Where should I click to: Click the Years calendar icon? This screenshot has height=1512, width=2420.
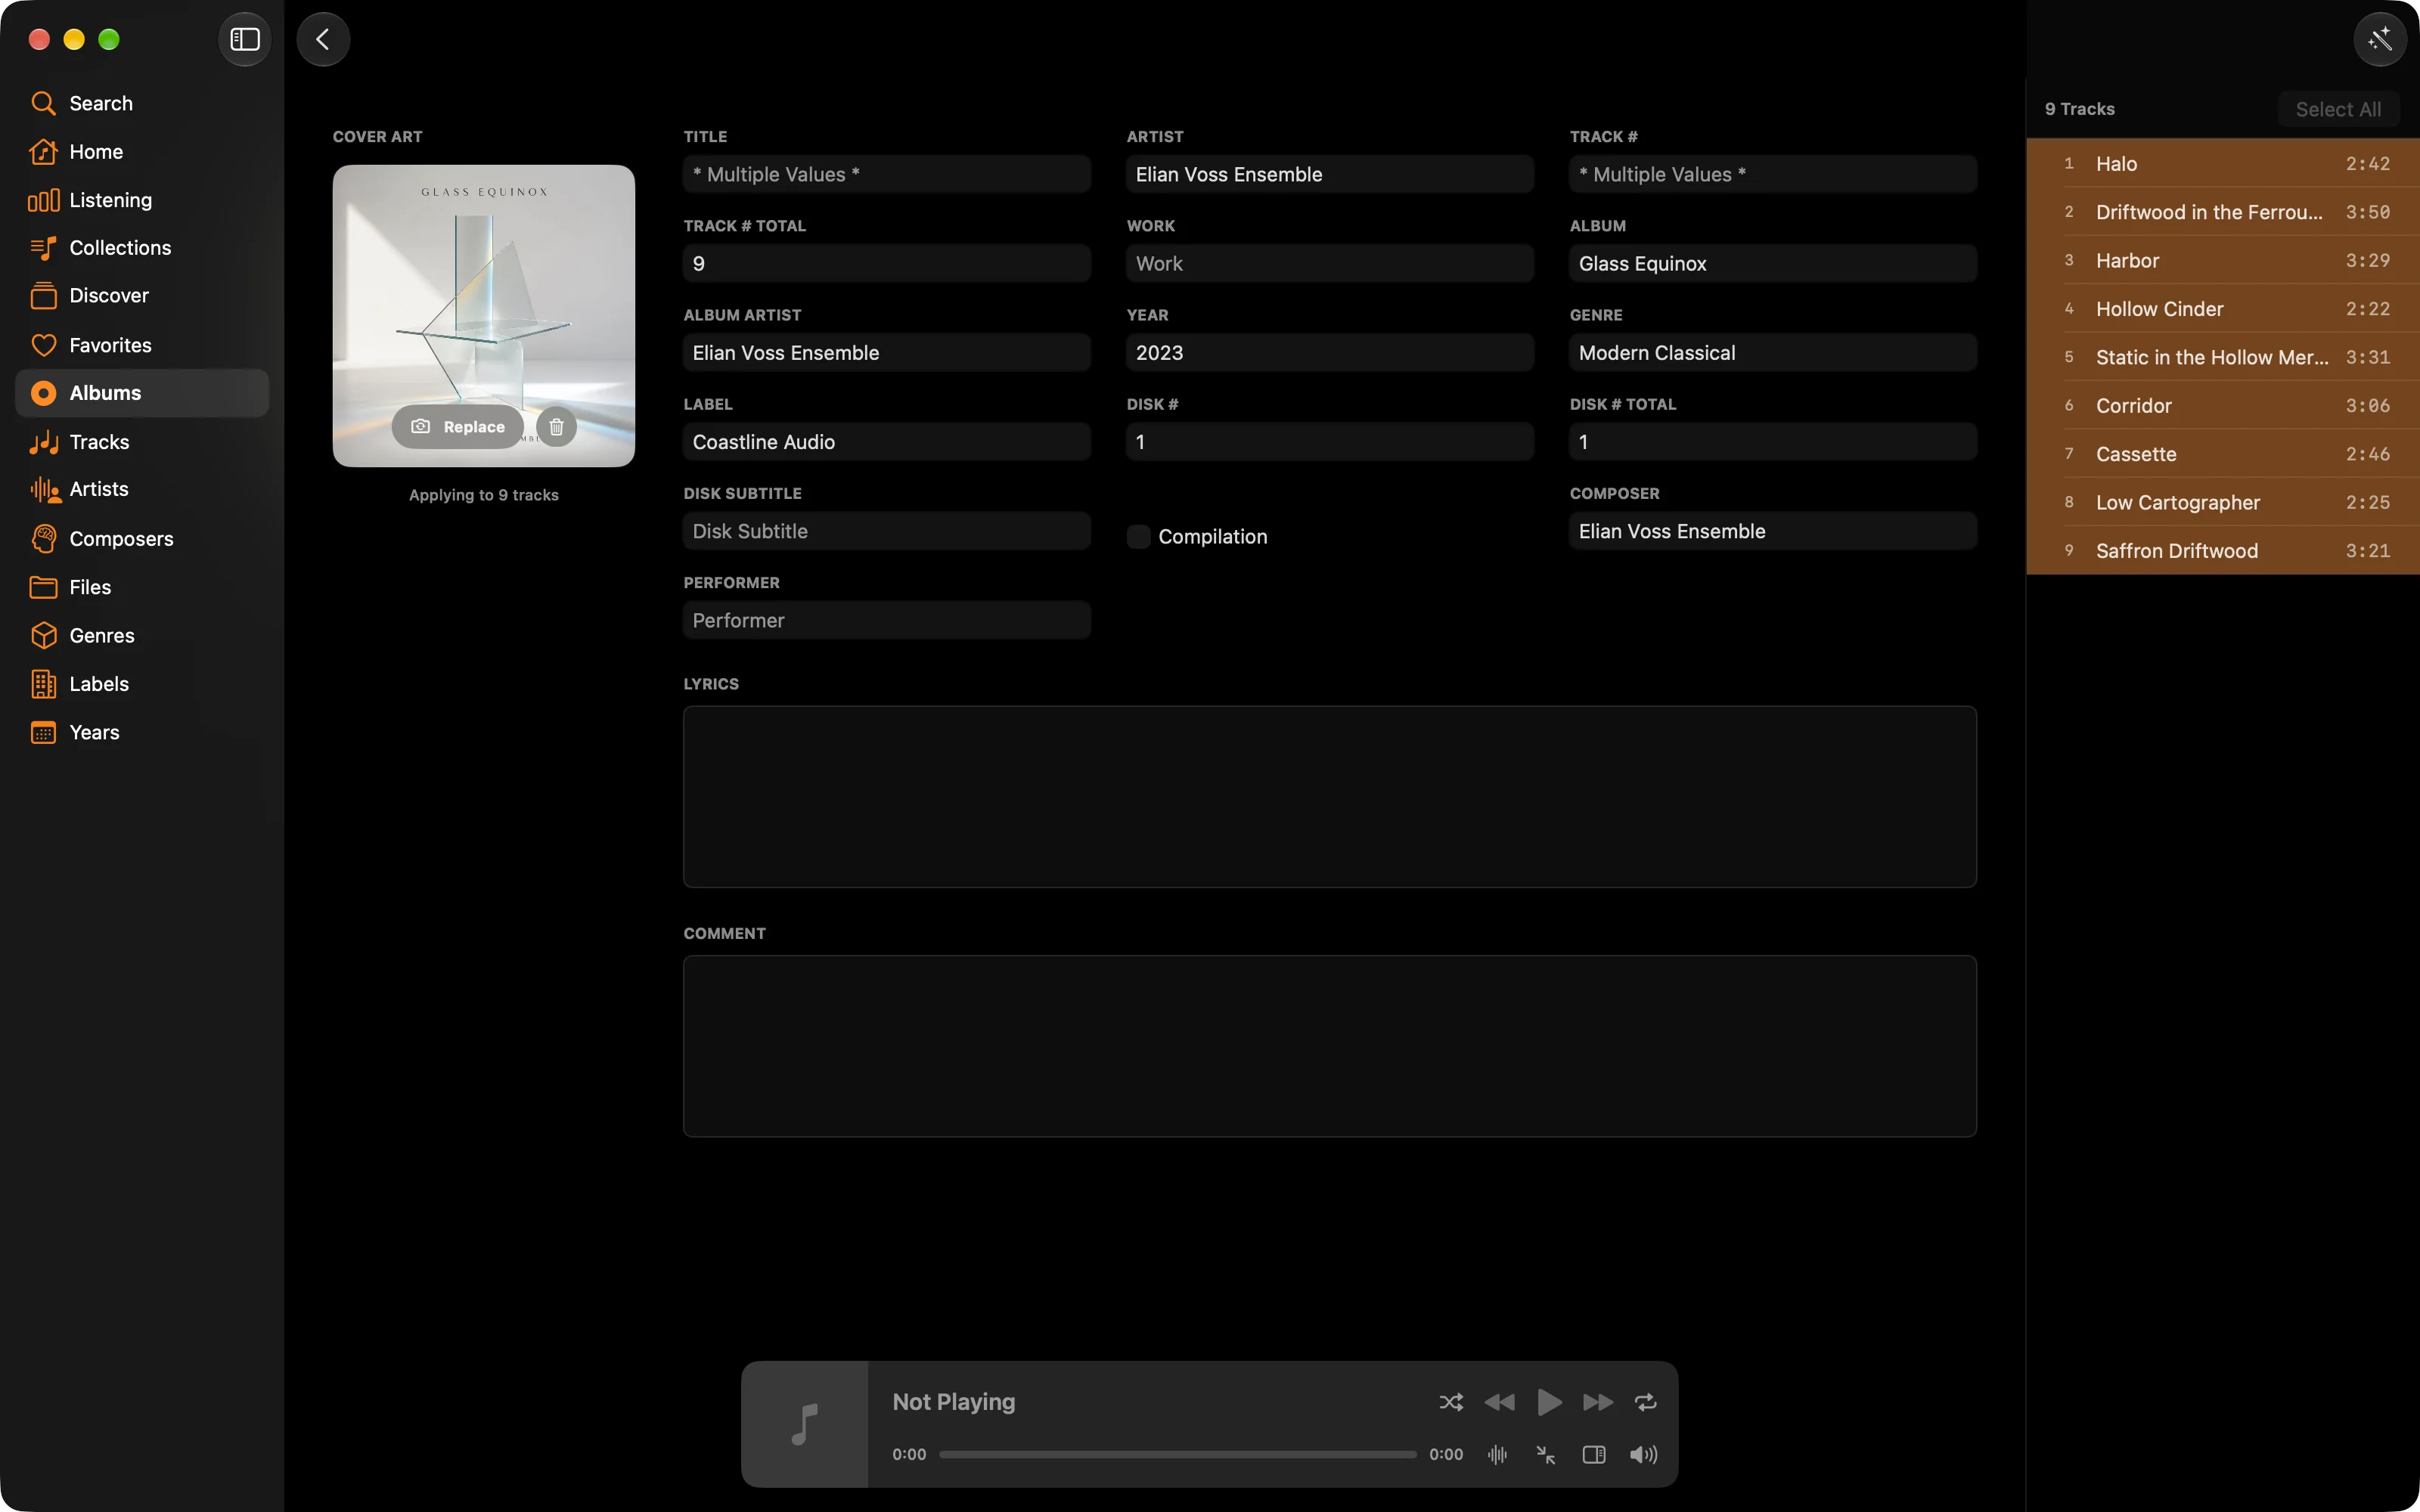coord(43,732)
